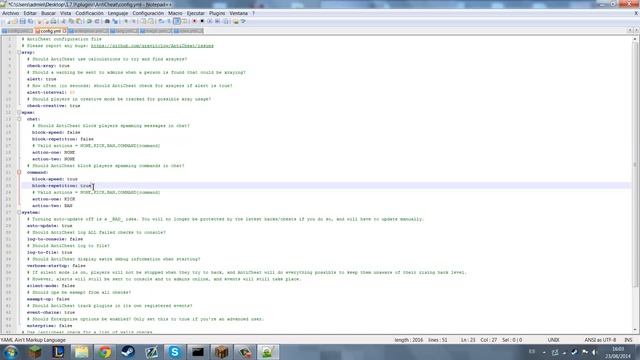Click the Replace toolbar icon
The height and width of the screenshot is (360, 640).
[115, 21]
